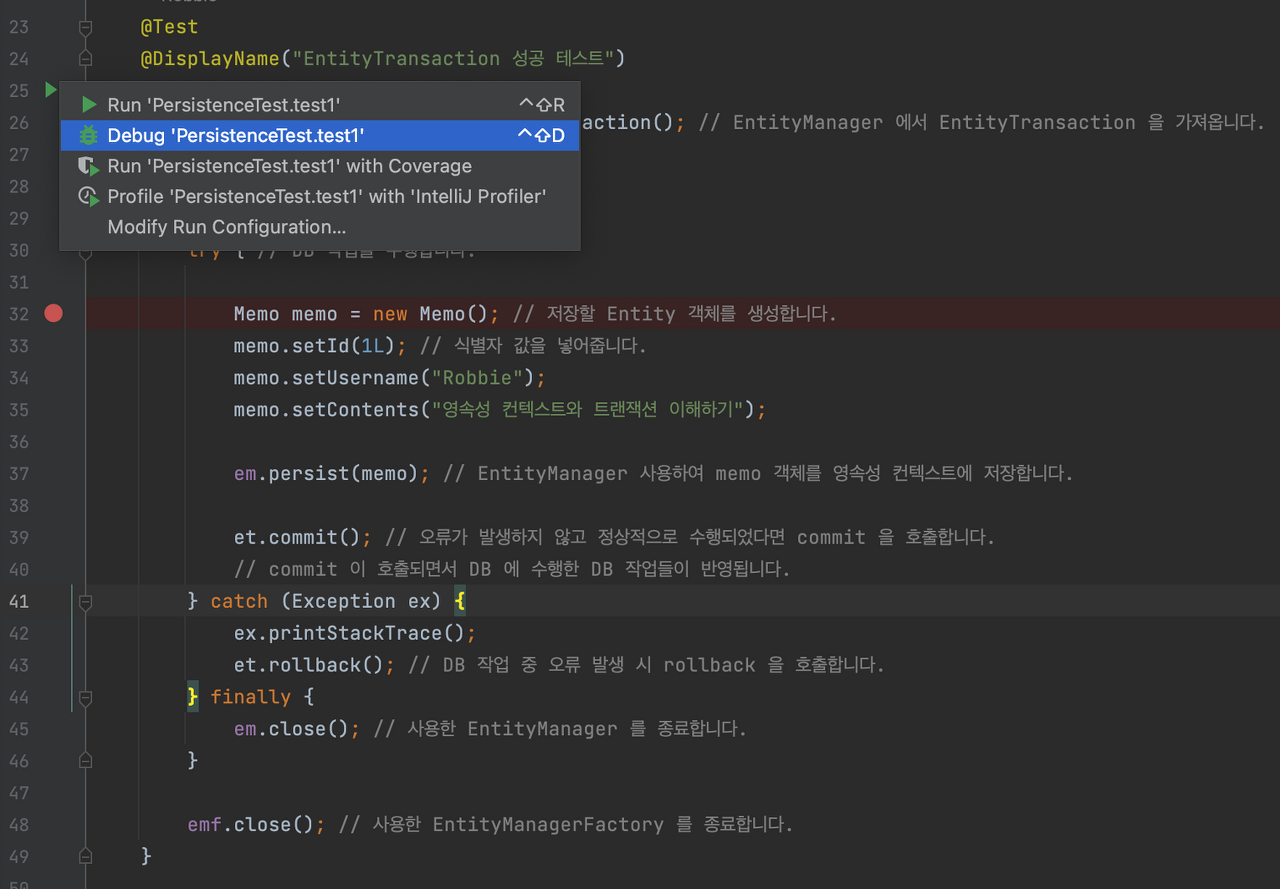Collapse the finally block fold marker at line 44
This screenshot has height=889, width=1280.
[85, 697]
